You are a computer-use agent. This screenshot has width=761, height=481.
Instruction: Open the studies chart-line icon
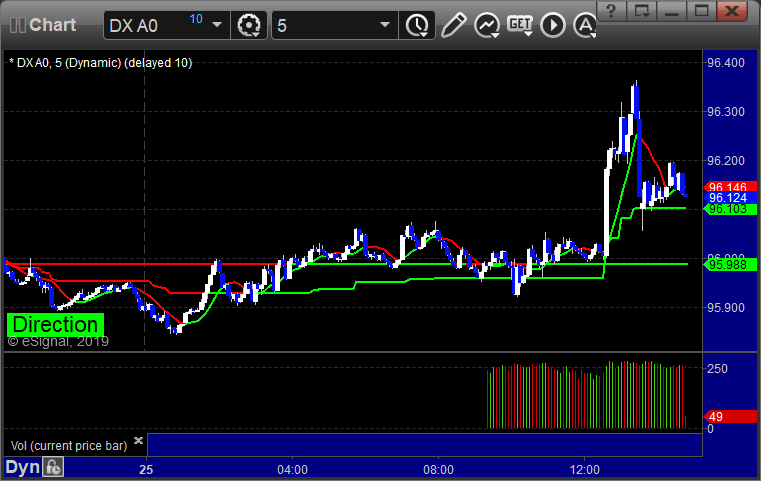coord(487,25)
